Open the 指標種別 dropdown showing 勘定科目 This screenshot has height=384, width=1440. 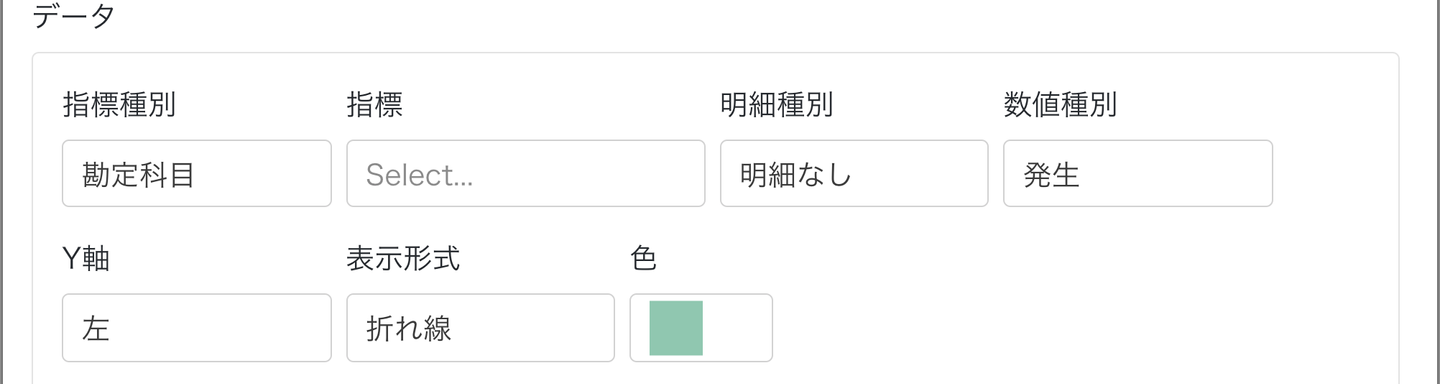point(196,174)
